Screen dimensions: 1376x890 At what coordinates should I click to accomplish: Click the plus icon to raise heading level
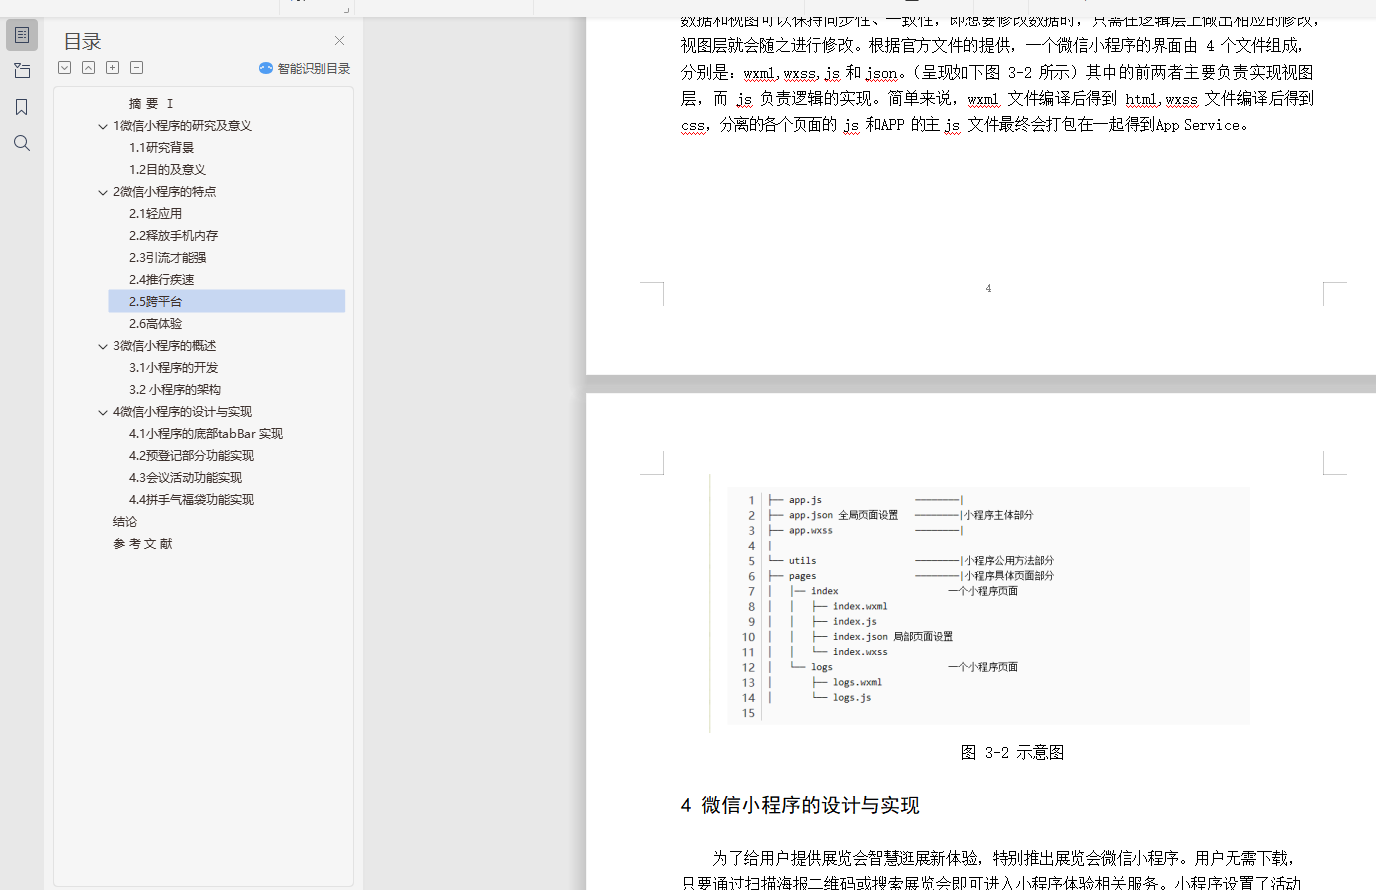tap(113, 68)
